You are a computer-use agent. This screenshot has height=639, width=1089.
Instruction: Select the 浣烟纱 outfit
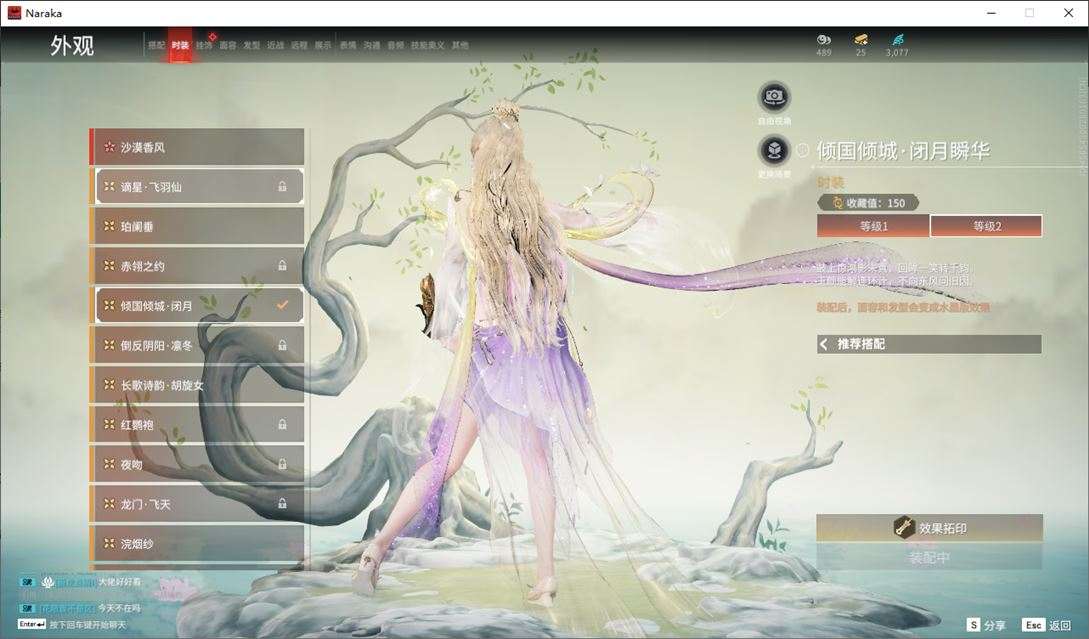coord(197,543)
